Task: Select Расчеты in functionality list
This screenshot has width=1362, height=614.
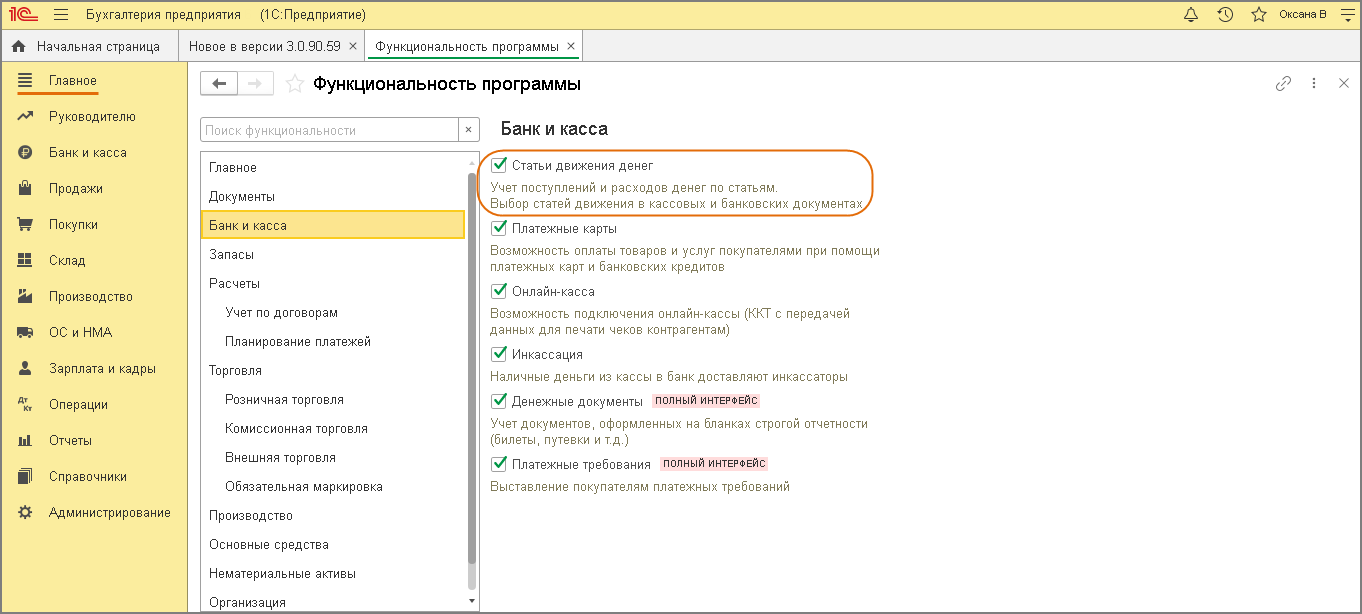Action: [x=333, y=283]
